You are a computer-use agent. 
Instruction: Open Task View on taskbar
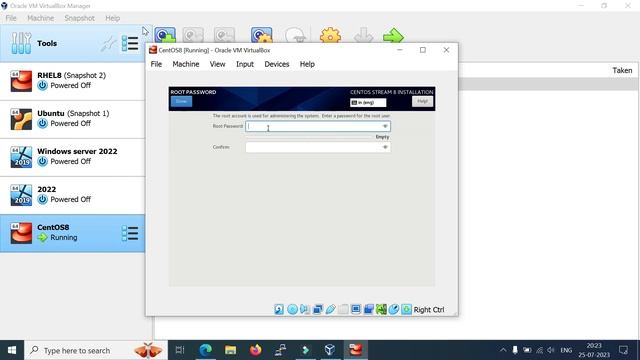coord(180,350)
